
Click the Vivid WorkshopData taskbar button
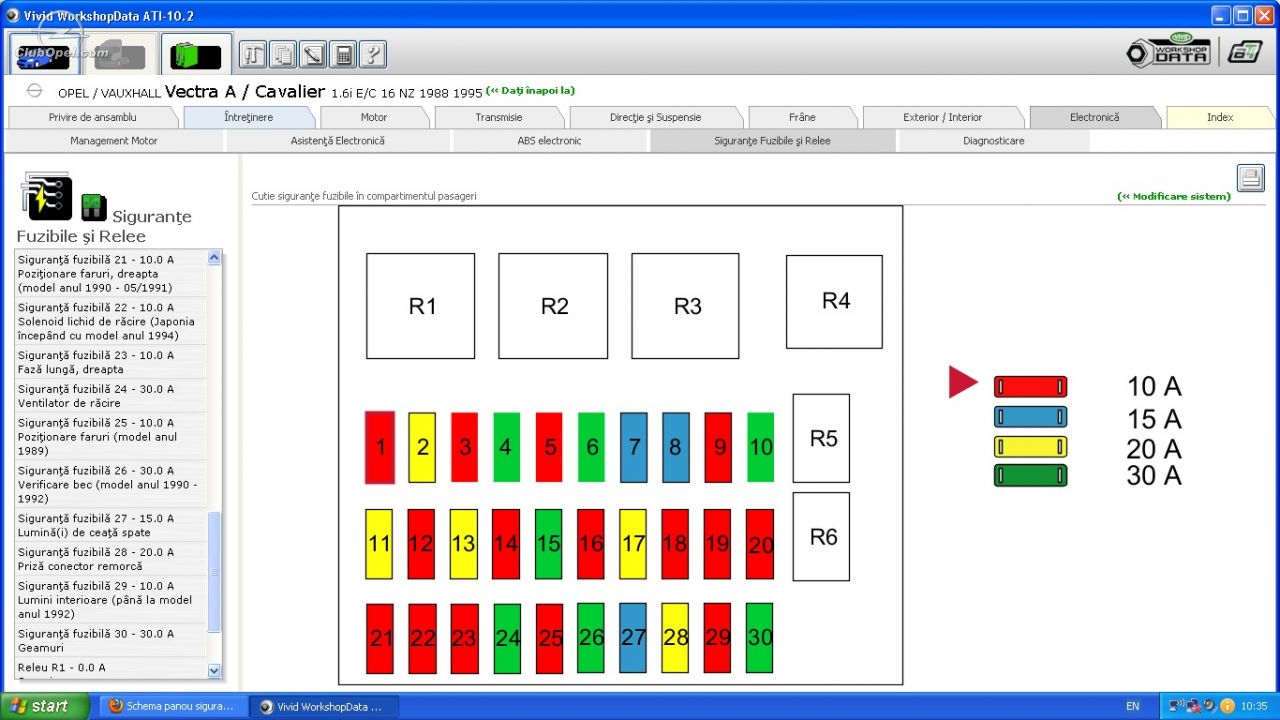[x=324, y=706]
